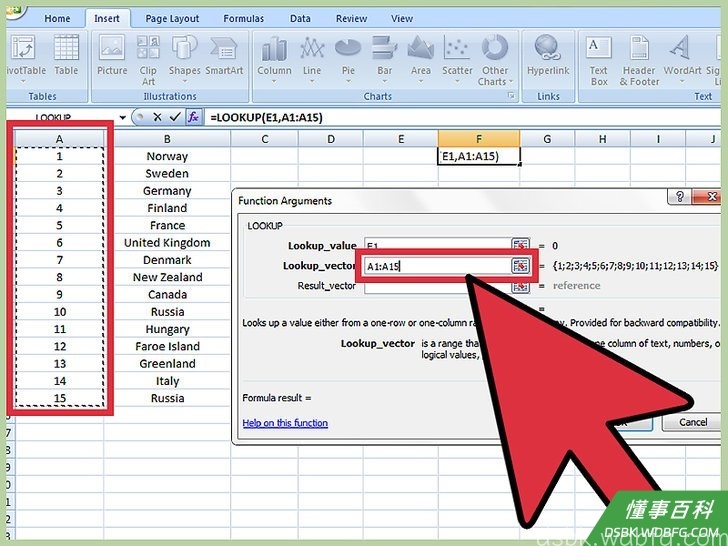The height and width of the screenshot is (546, 728).
Task: Click the Lookup_value input field
Action: [x=438, y=245]
